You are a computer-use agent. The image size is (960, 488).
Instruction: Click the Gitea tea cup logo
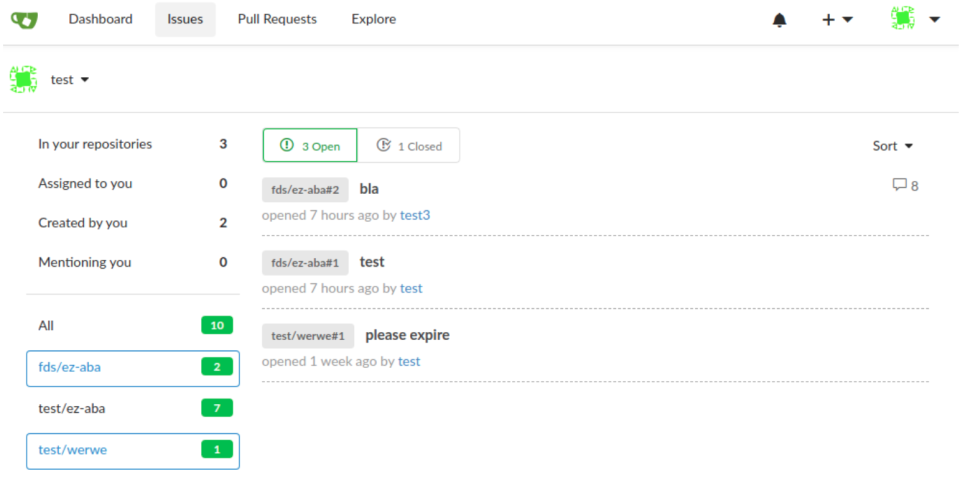coord(24,19)
